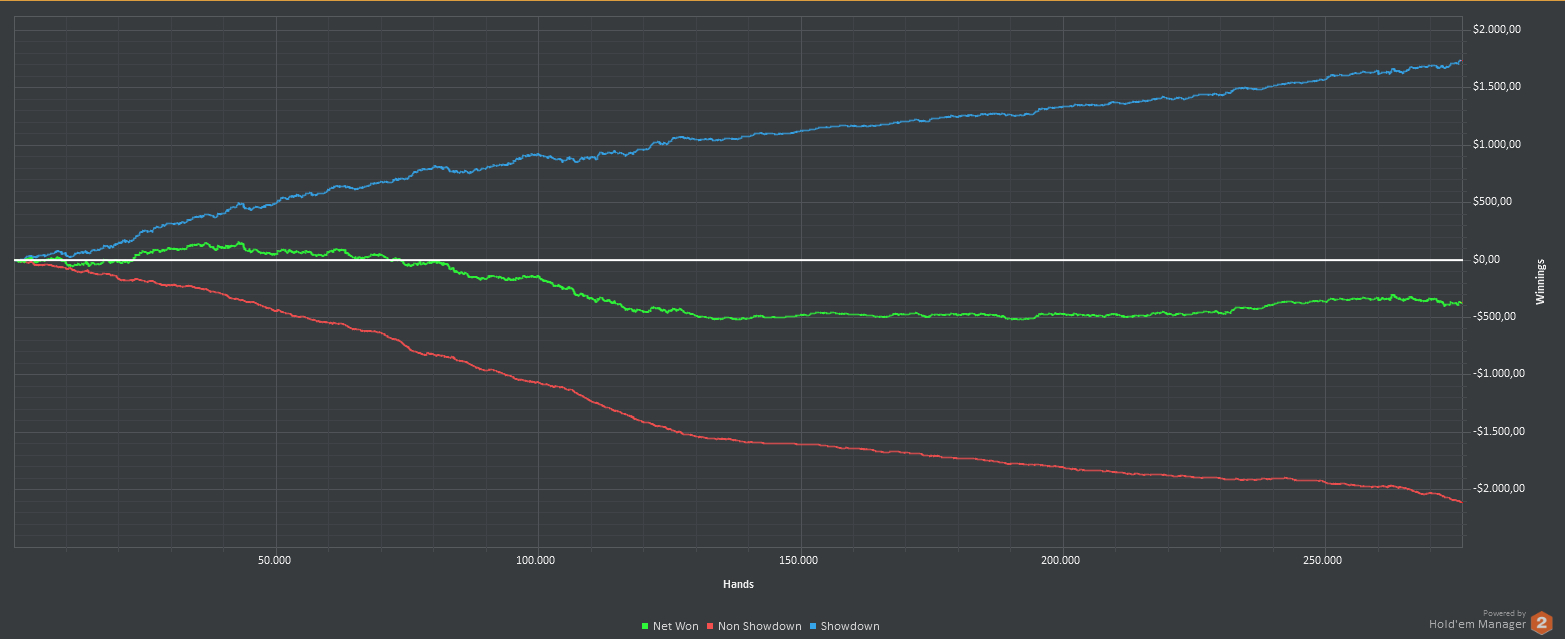
Task: Click the $500,00 winnings axis label
Action: (x=1490, y=202)
